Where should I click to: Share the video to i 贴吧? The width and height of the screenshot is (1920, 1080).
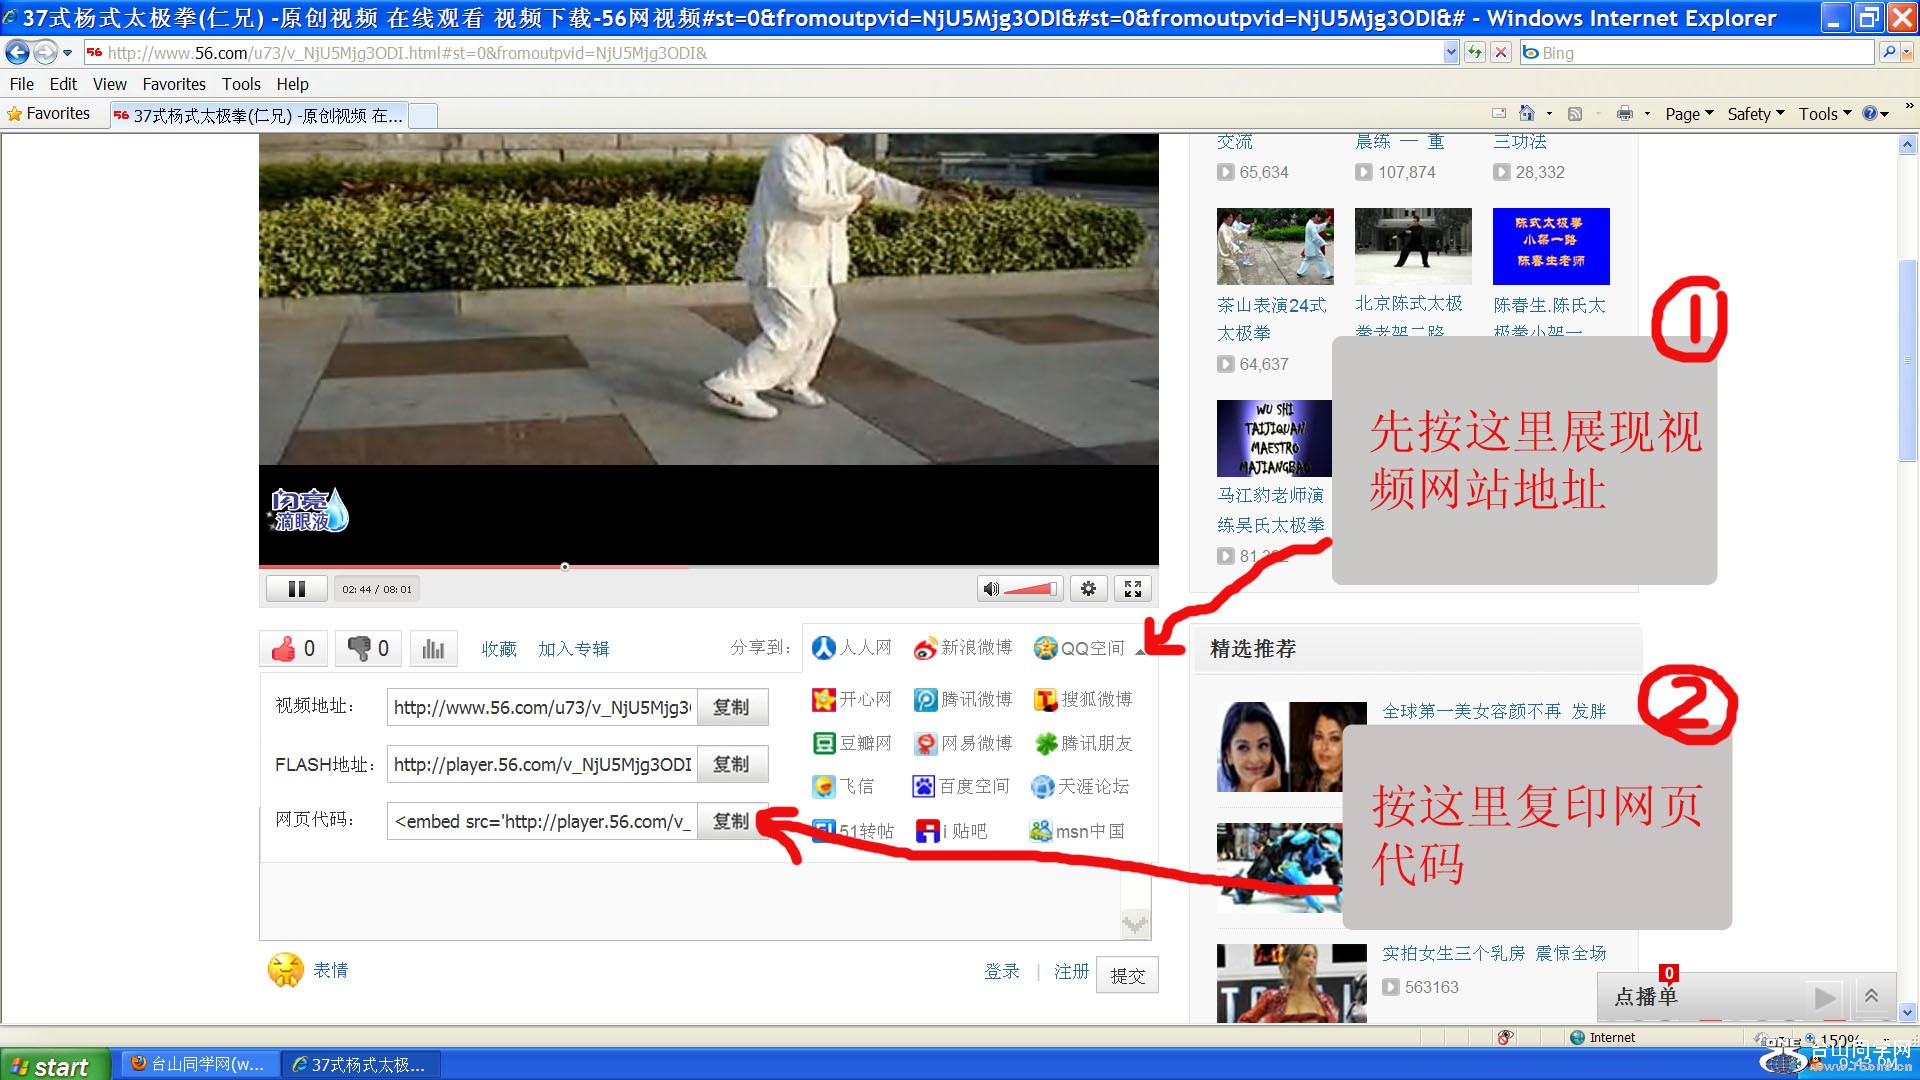point(952,831)
